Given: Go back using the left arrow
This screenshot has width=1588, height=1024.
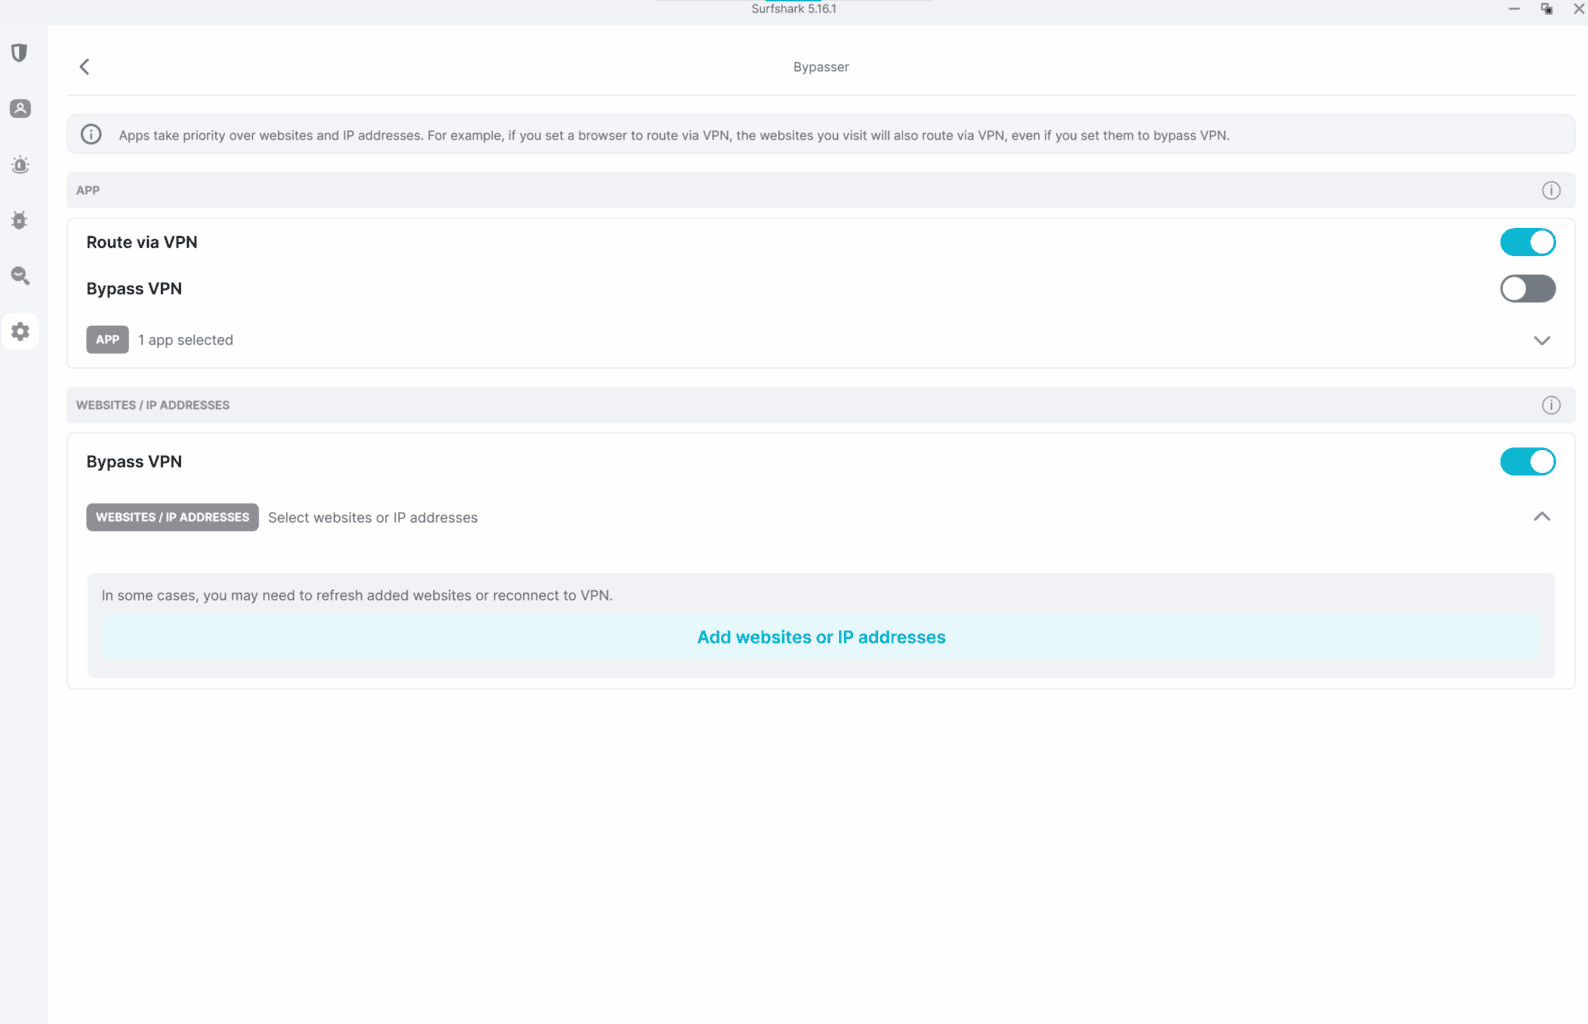Looking at the screenshot, I should (85, 67).
